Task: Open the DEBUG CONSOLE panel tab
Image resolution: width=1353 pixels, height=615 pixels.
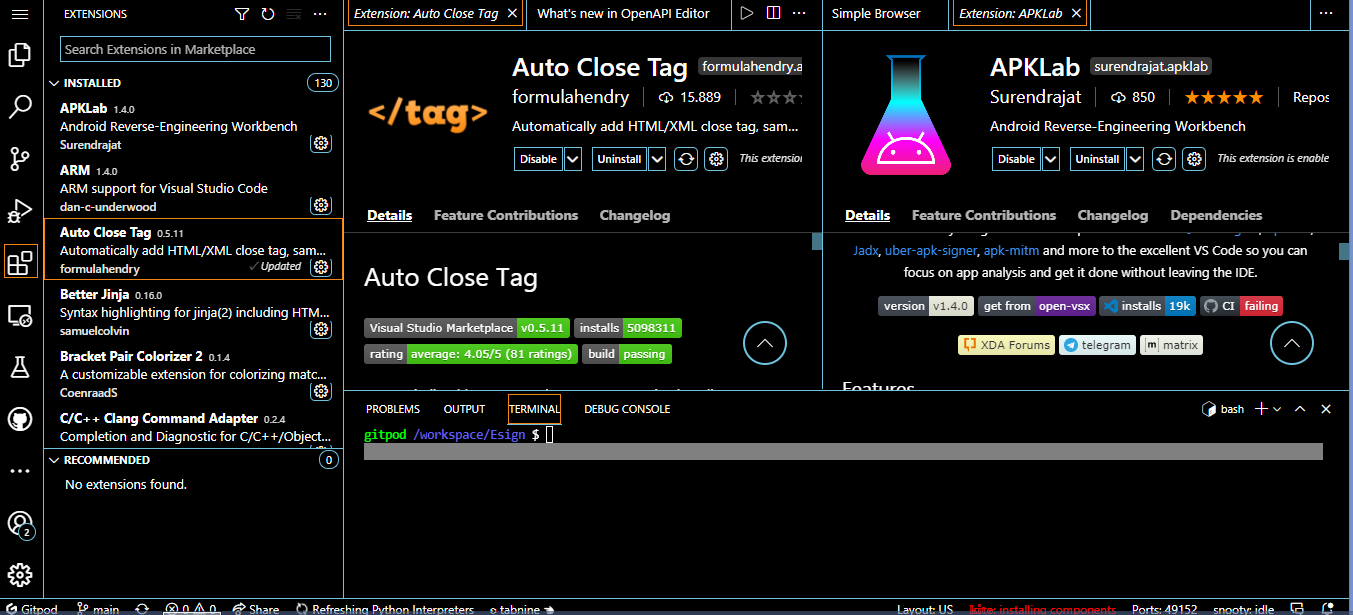Action: (627, 409)
